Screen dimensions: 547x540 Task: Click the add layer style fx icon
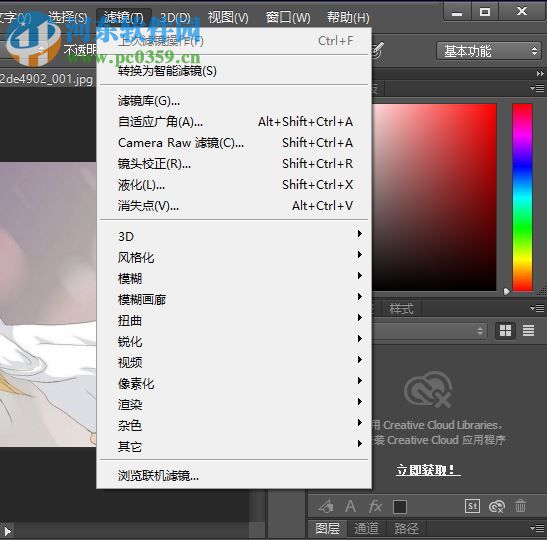(375, 506)
